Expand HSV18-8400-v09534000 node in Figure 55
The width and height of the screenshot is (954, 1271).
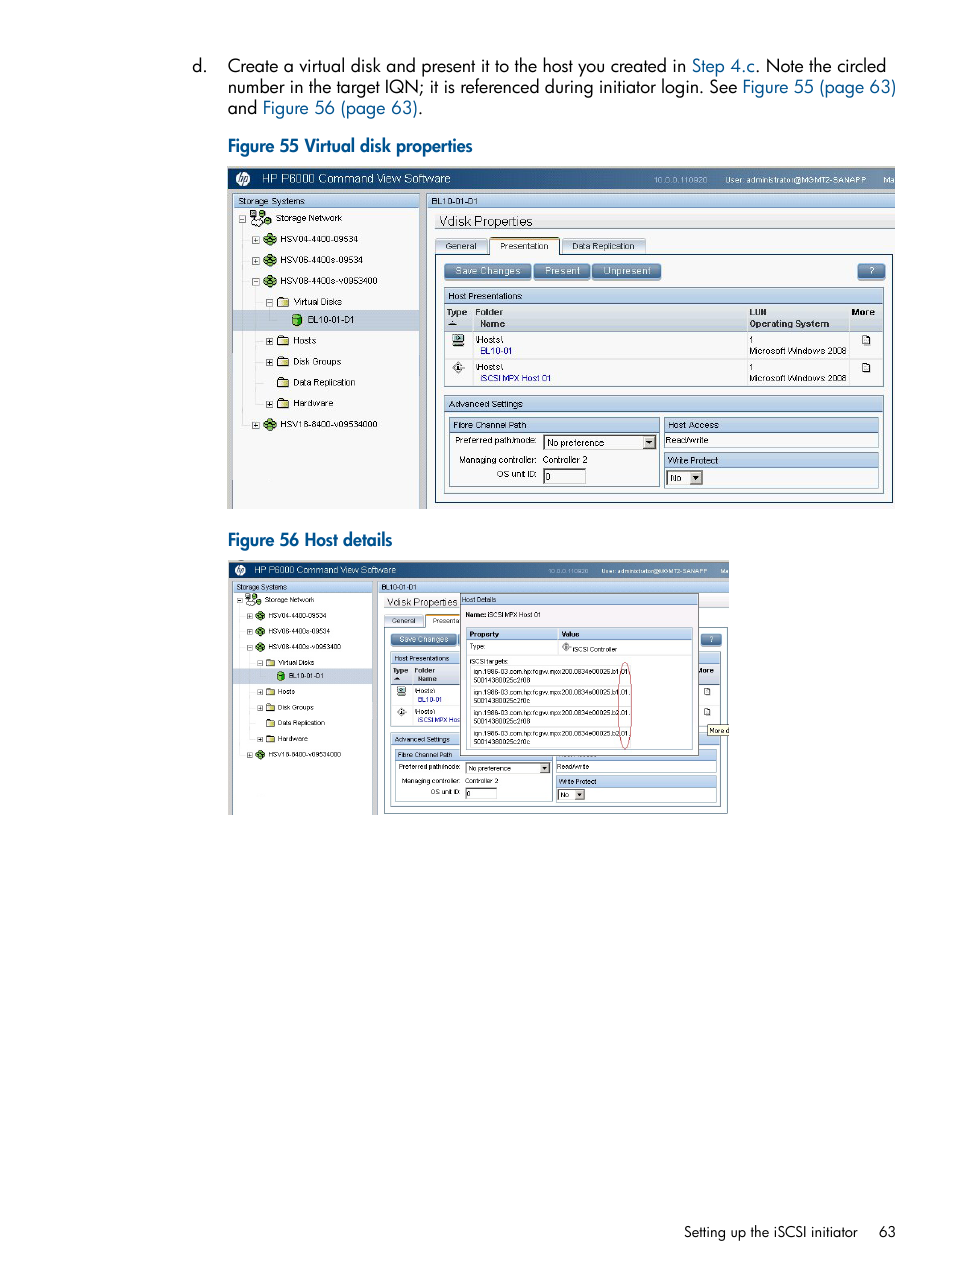256,425
